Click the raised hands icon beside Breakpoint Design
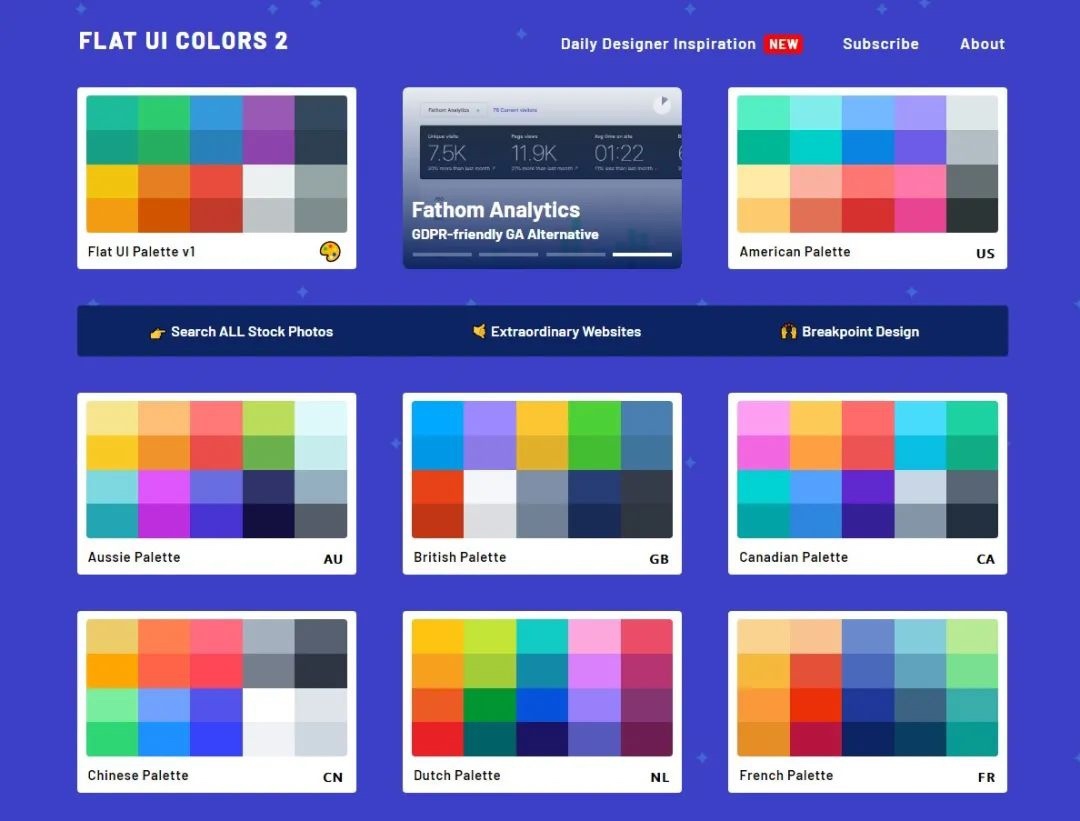The image size is (1080, 821). point(789,332)
